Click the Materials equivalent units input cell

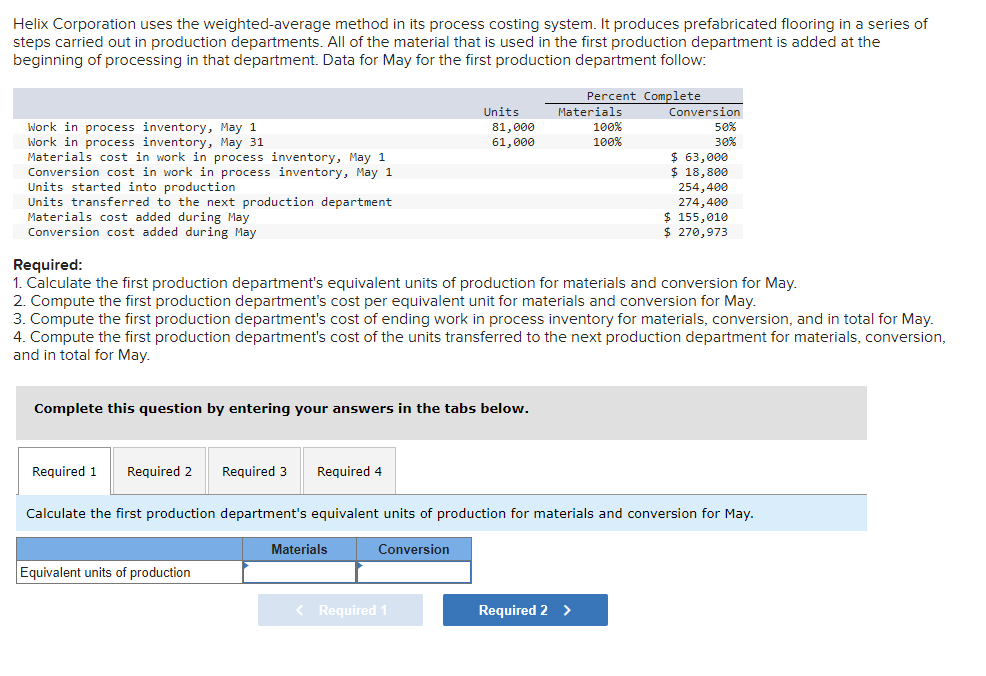[x=300, y=572]
